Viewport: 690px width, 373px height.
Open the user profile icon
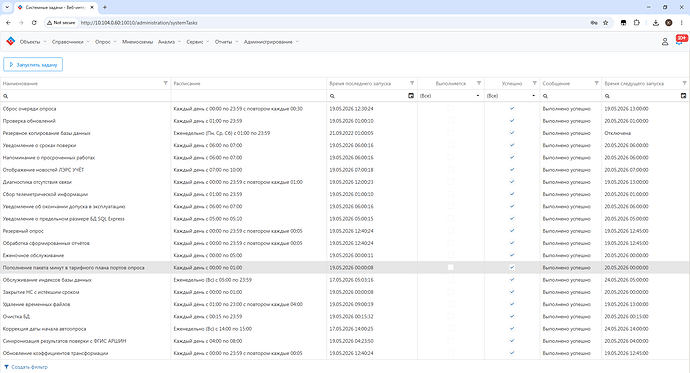(x=665, y=42)
